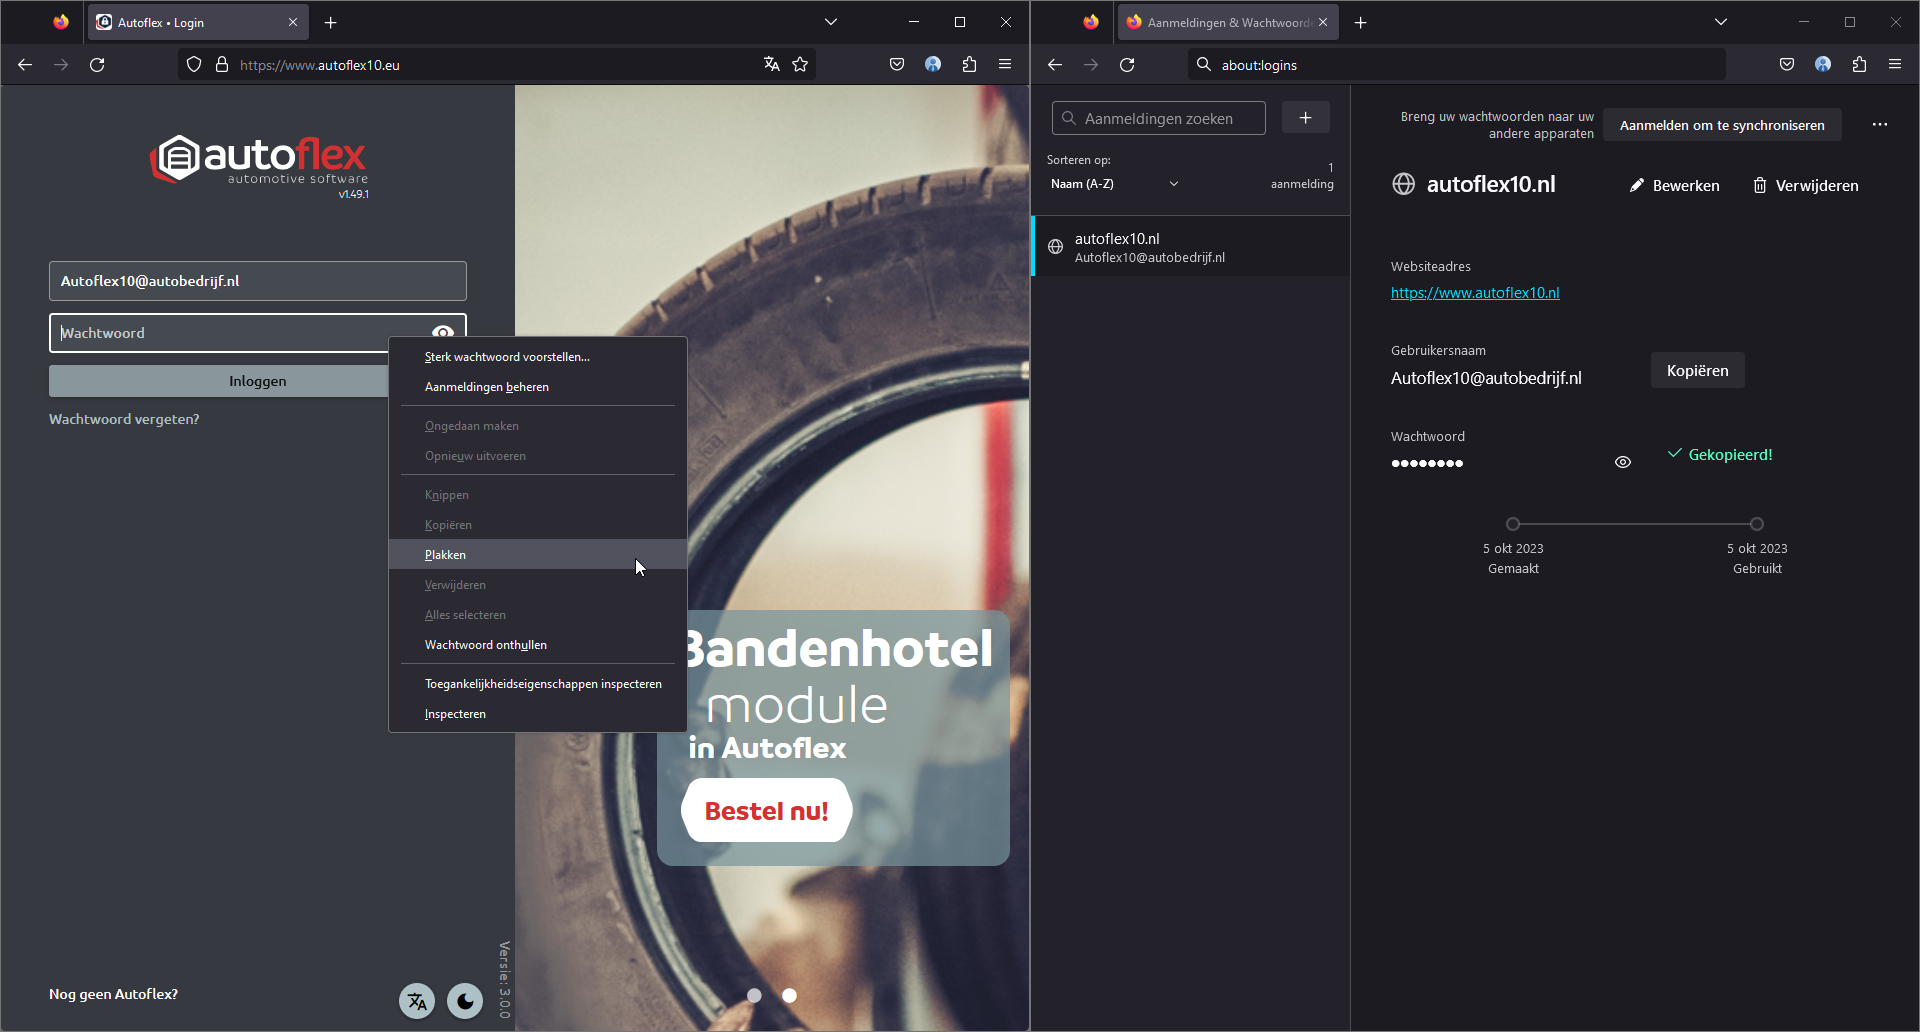This screenshot has height=1032, width=1920.
Task: Click the translate page icon in address bar
Action: pyautogui.click(x=771, y=64)
